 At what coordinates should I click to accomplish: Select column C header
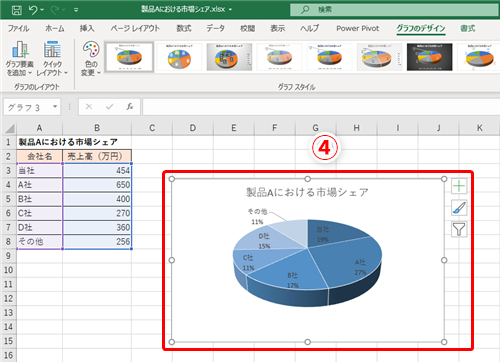(152, 128)
